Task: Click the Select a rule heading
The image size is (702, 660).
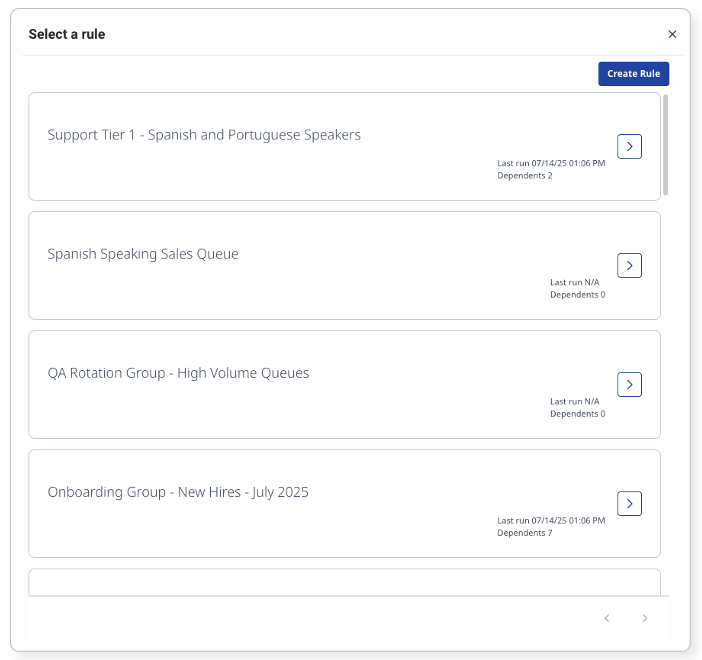Action: coord(67,34)
